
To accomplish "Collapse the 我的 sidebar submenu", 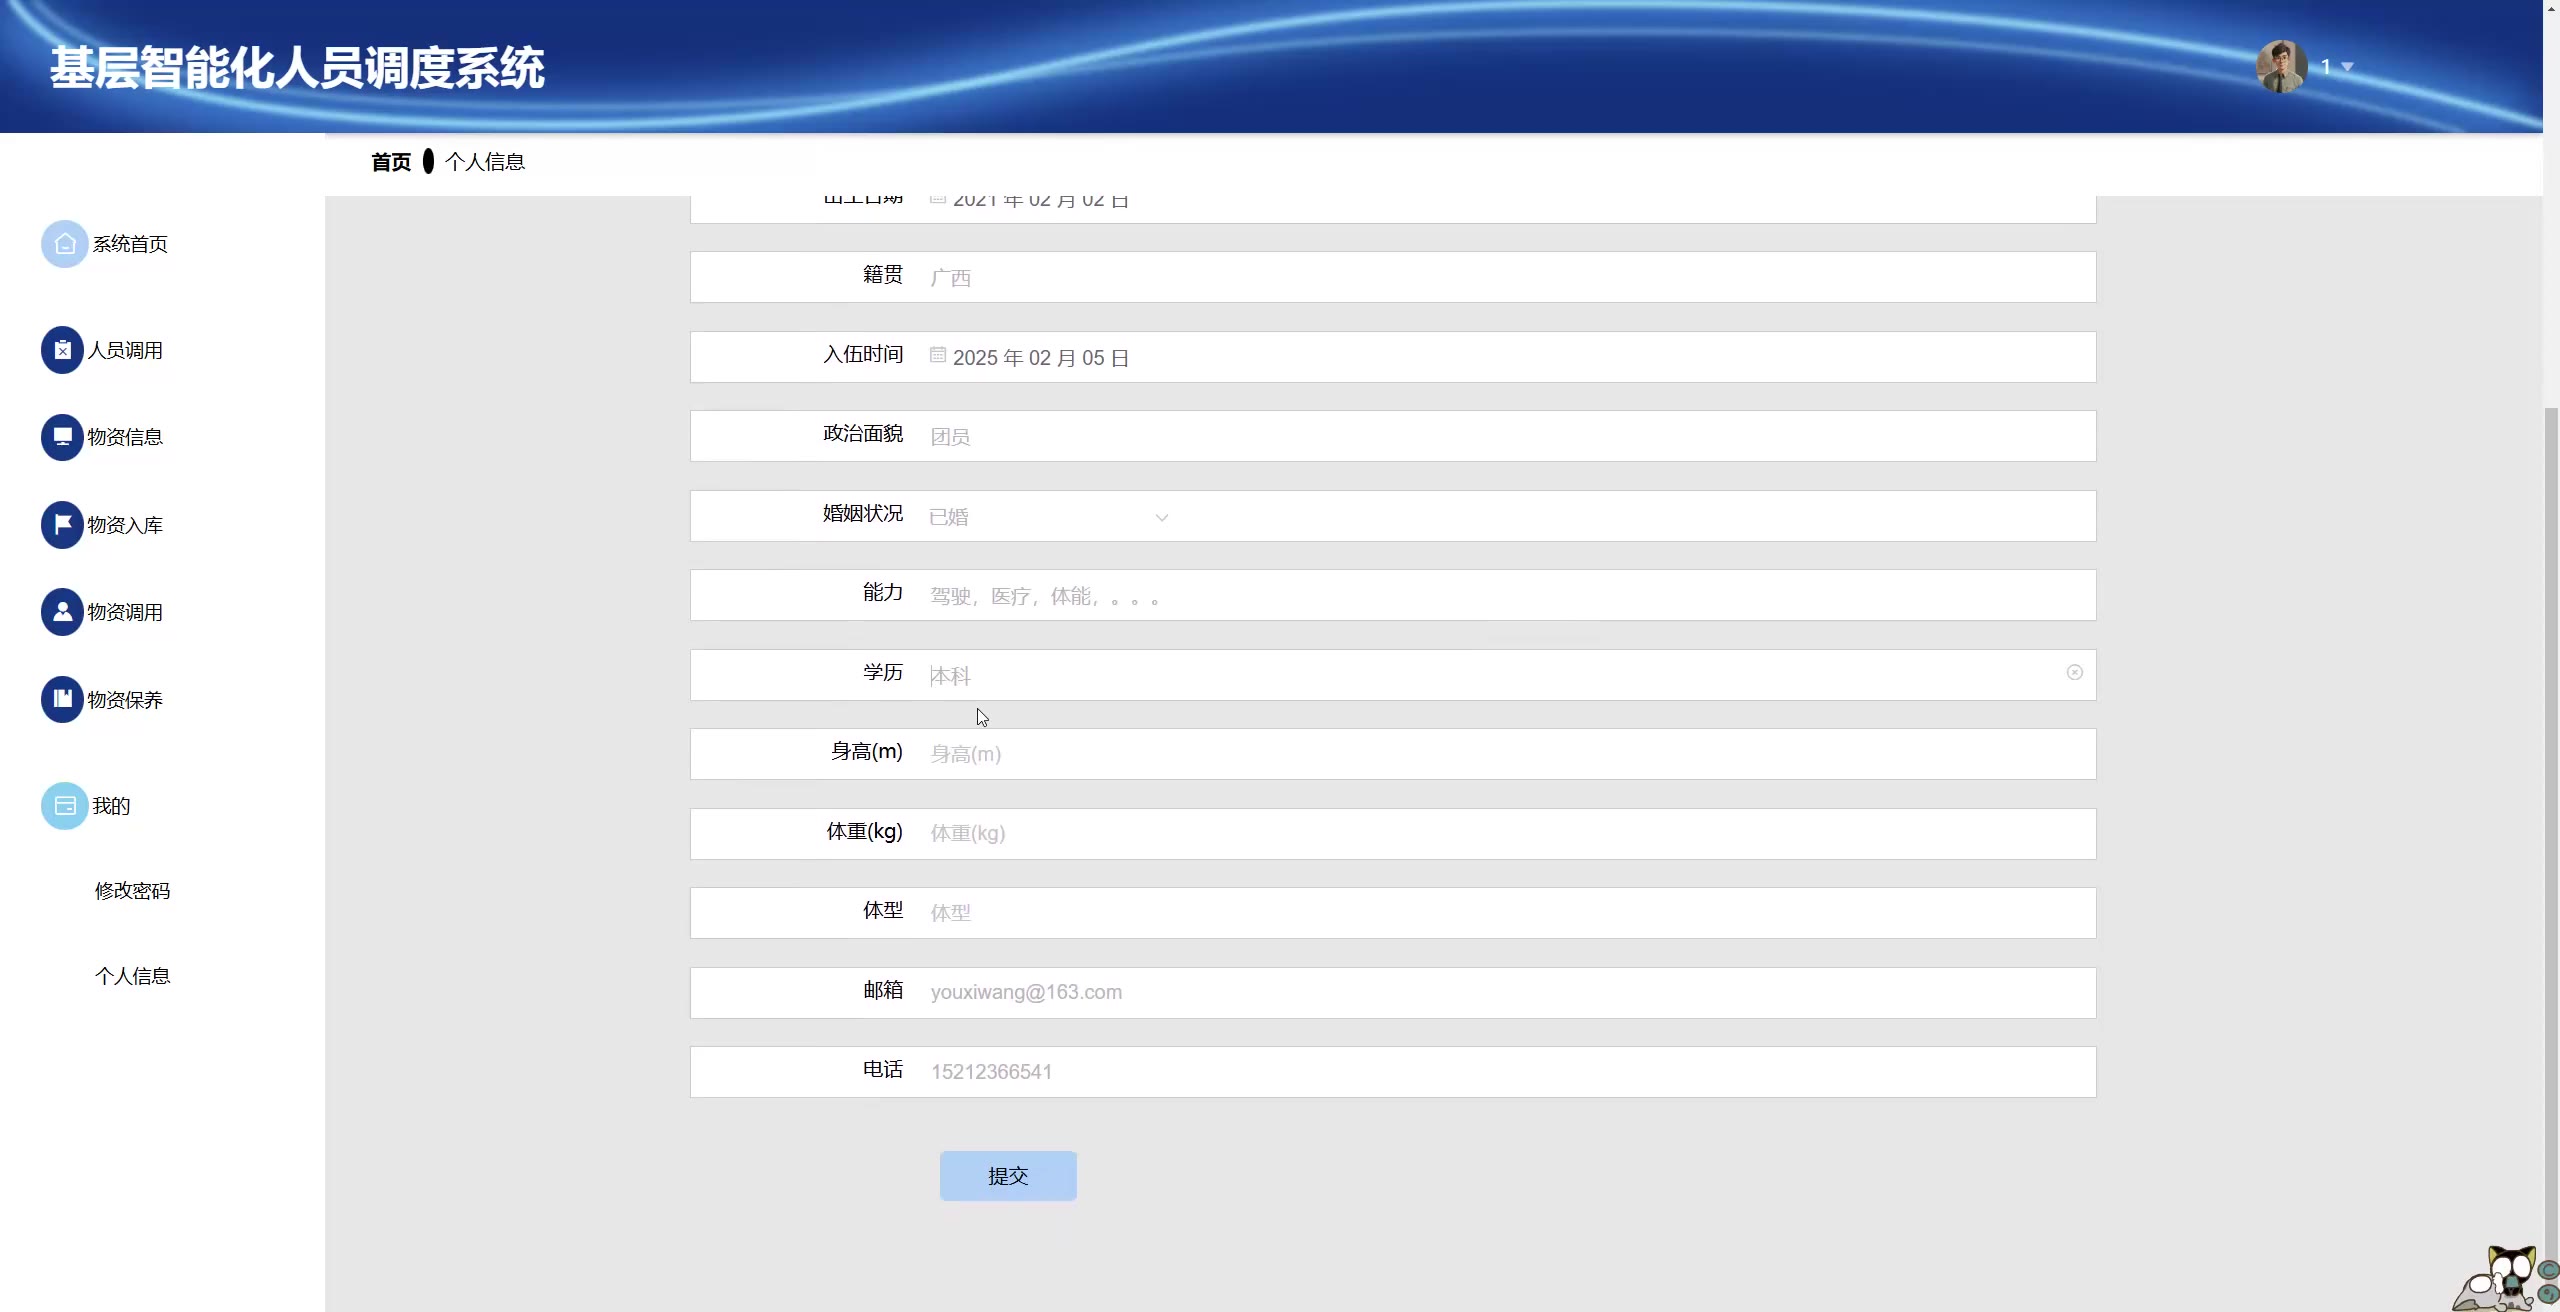I will tap(111, 806).
